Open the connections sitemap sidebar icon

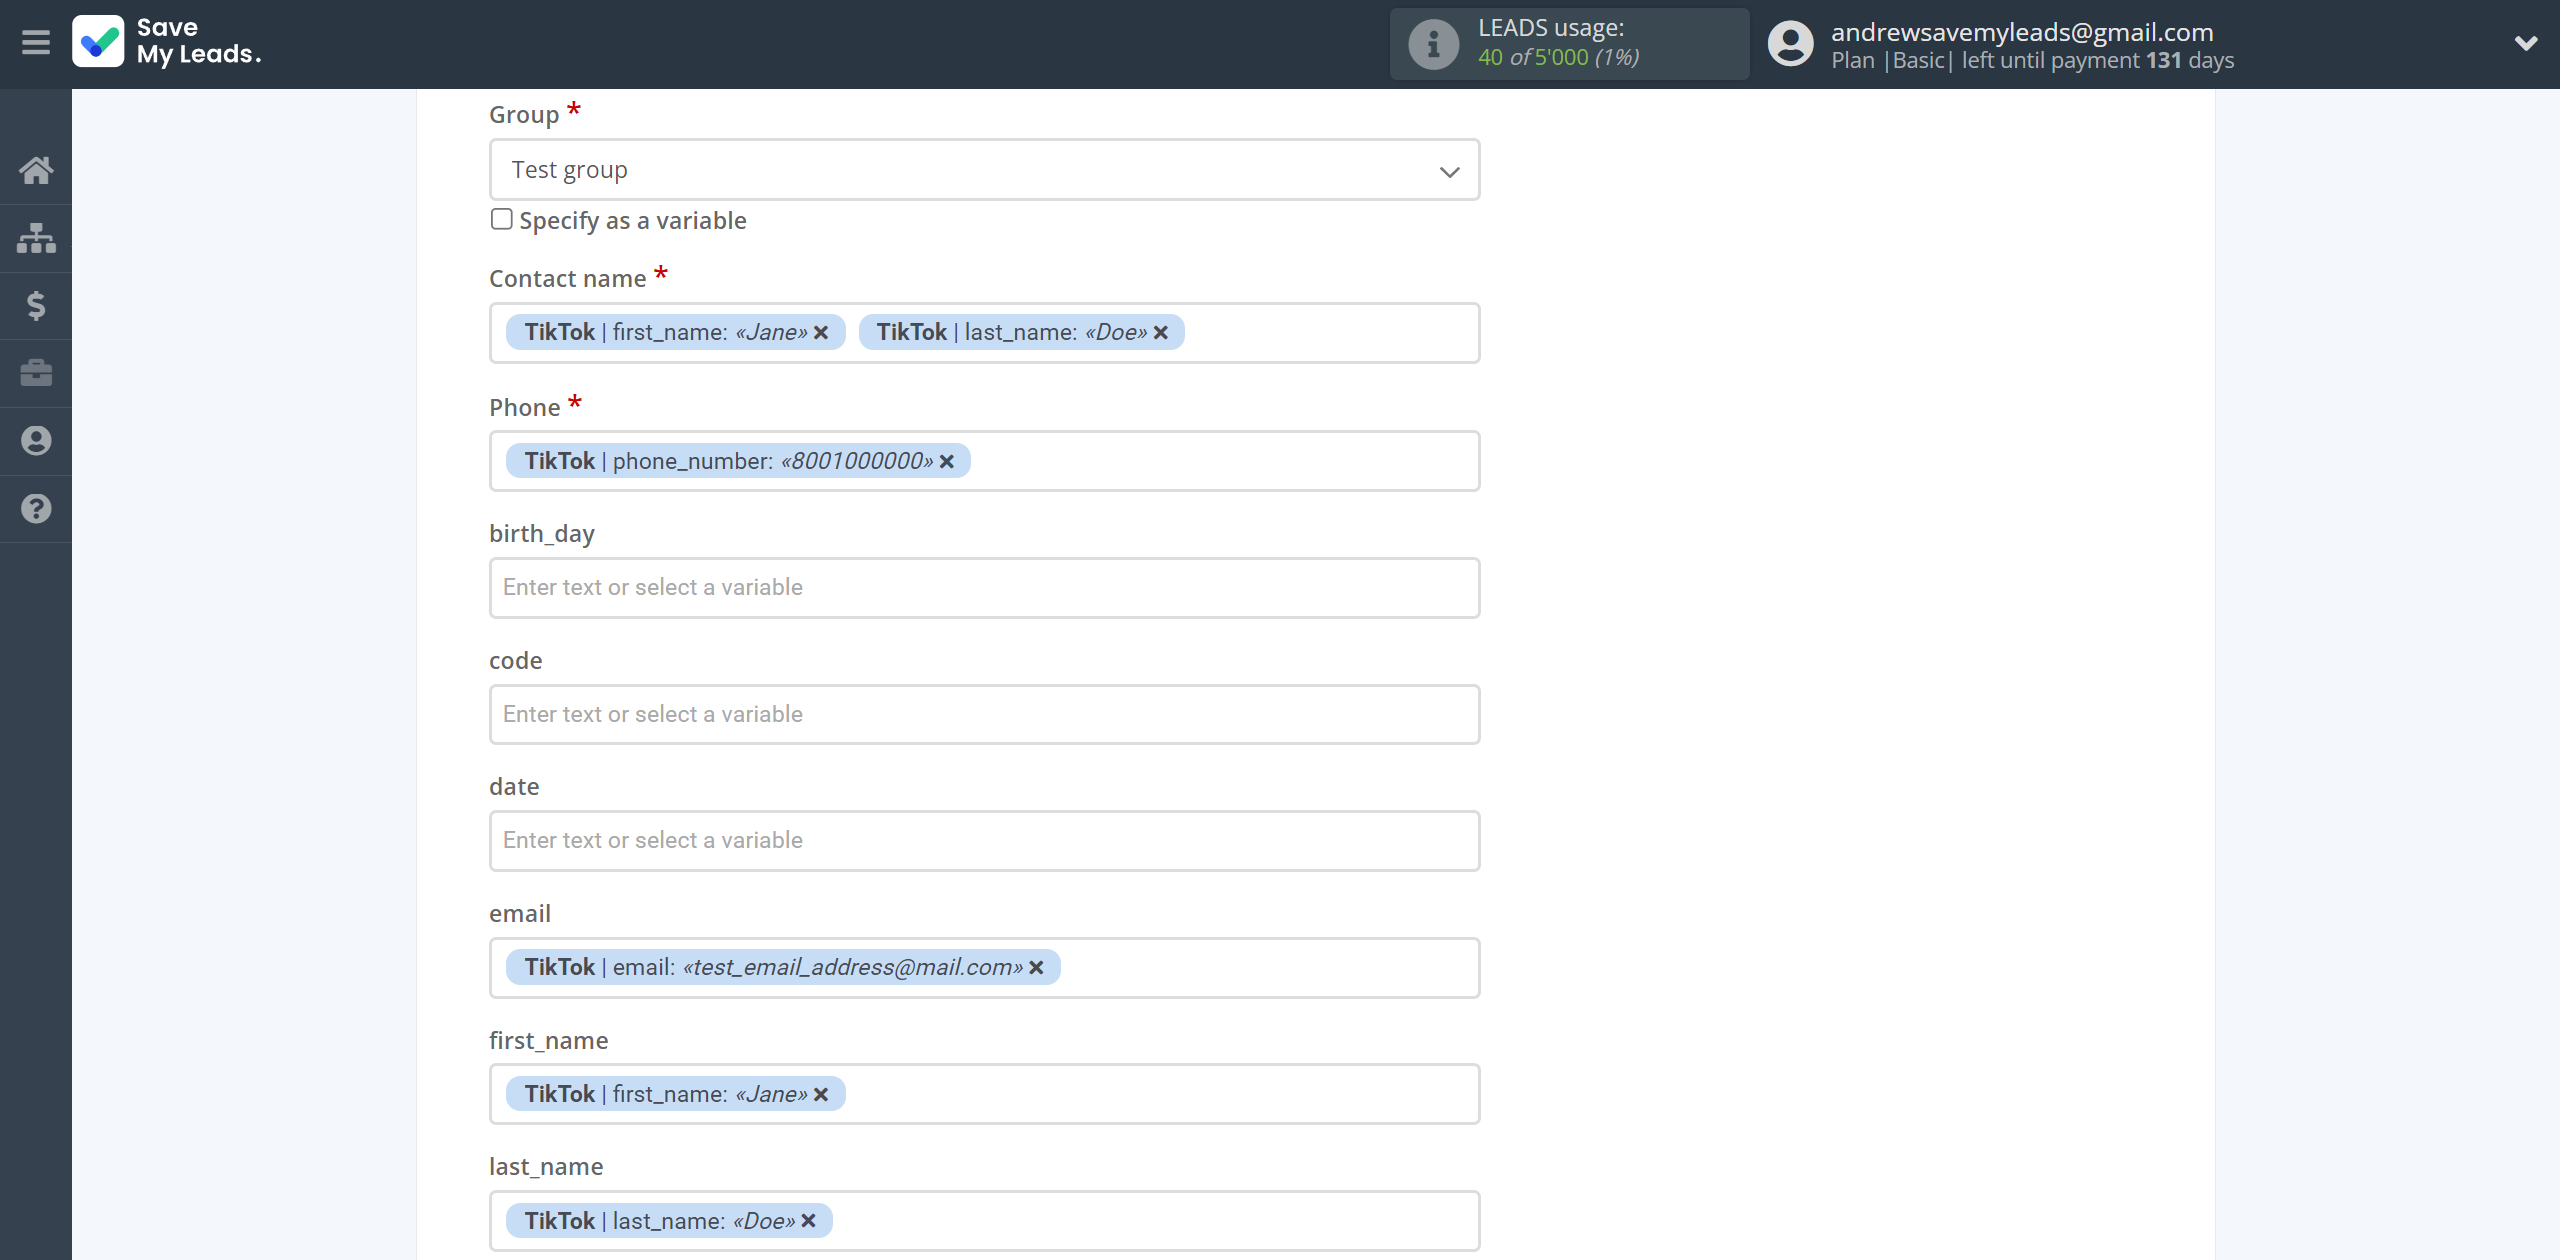point(36,238)
